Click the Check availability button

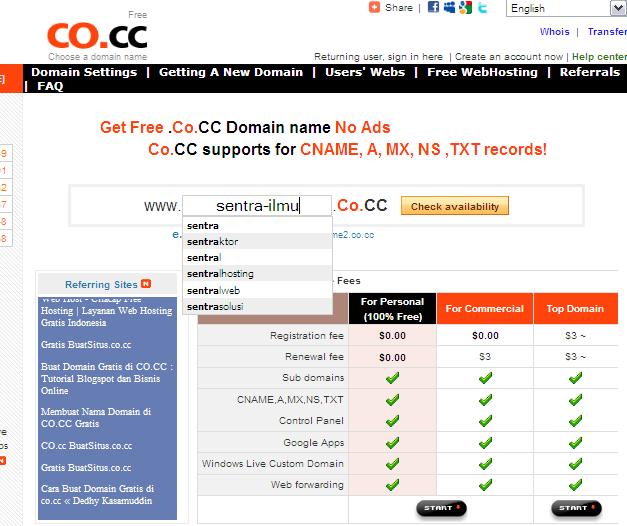455,206
